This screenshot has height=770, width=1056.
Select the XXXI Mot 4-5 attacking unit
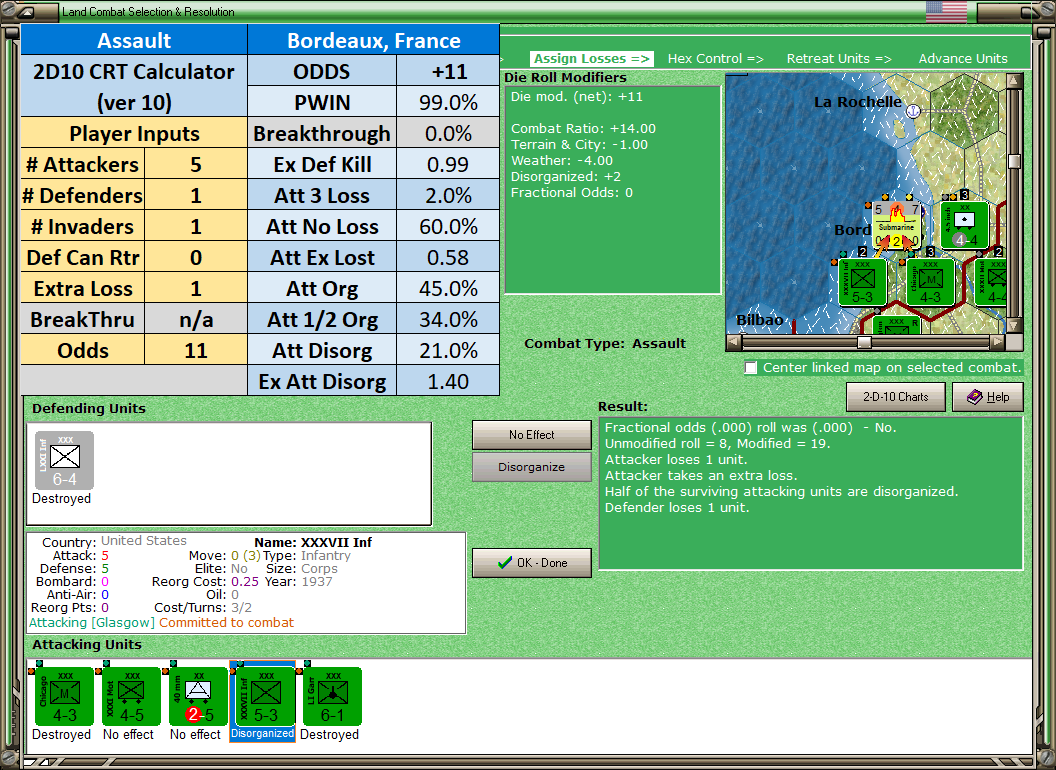pyautogui.click(x=131, y=696)
